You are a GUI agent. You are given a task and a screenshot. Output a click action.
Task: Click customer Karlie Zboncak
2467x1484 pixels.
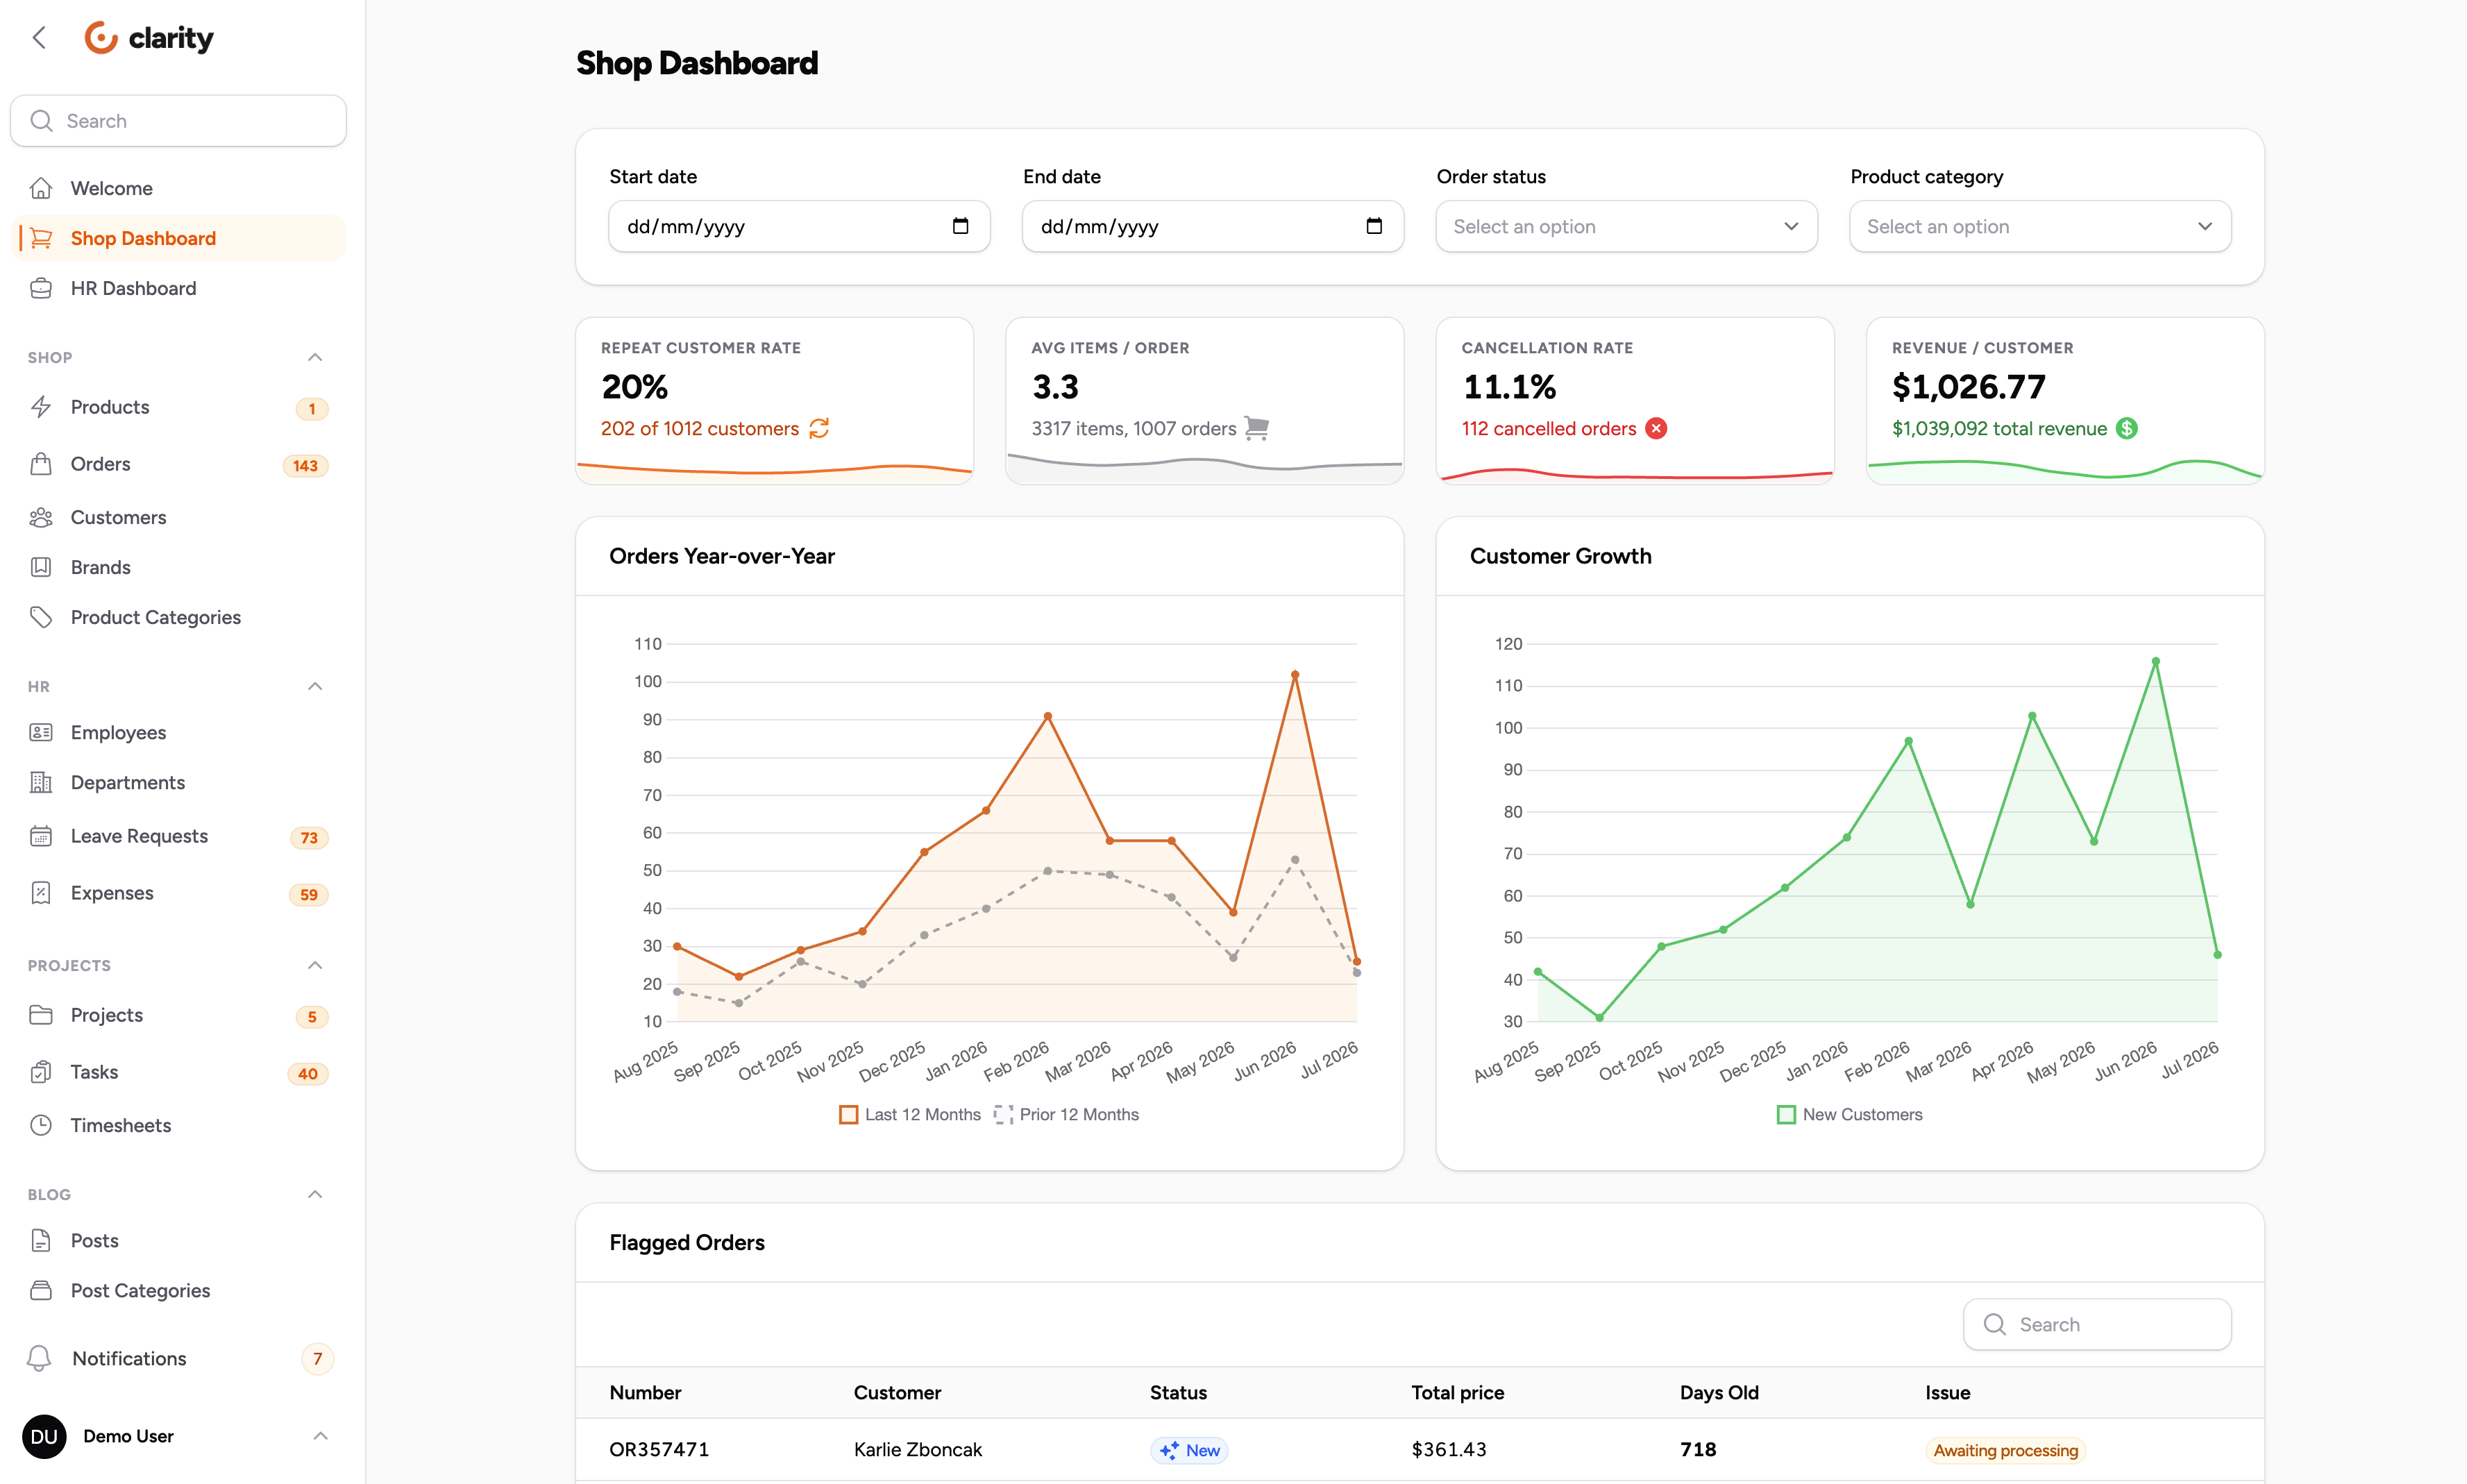coord(917,1449)
